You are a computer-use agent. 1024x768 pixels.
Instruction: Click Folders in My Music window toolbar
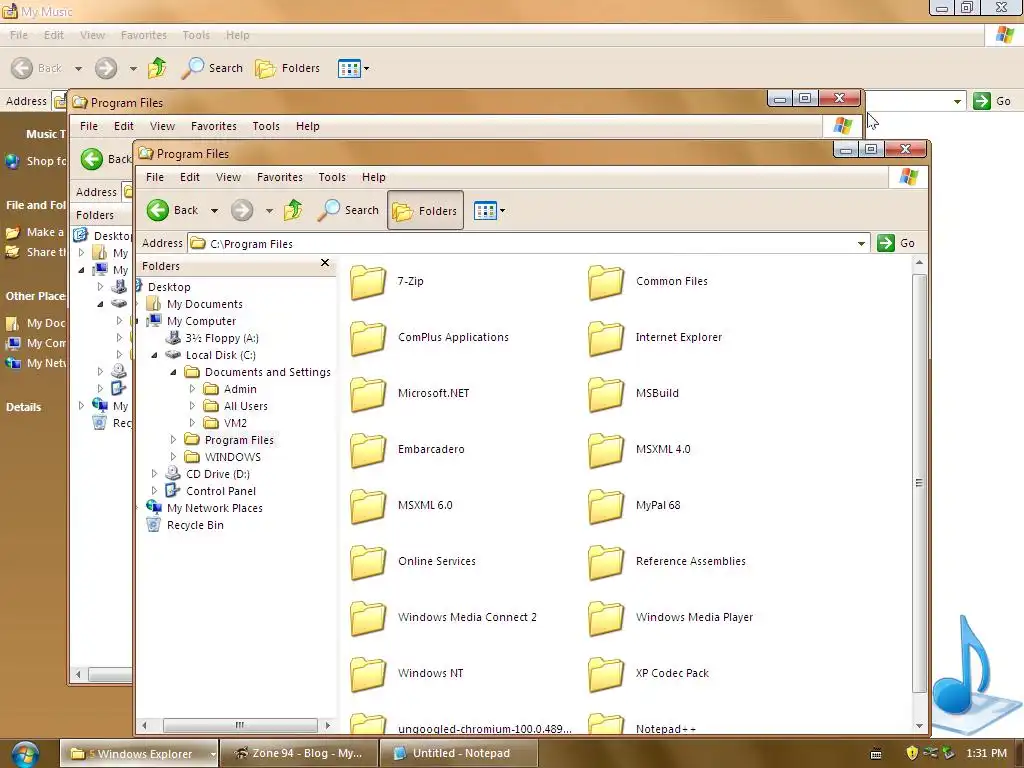287,68
